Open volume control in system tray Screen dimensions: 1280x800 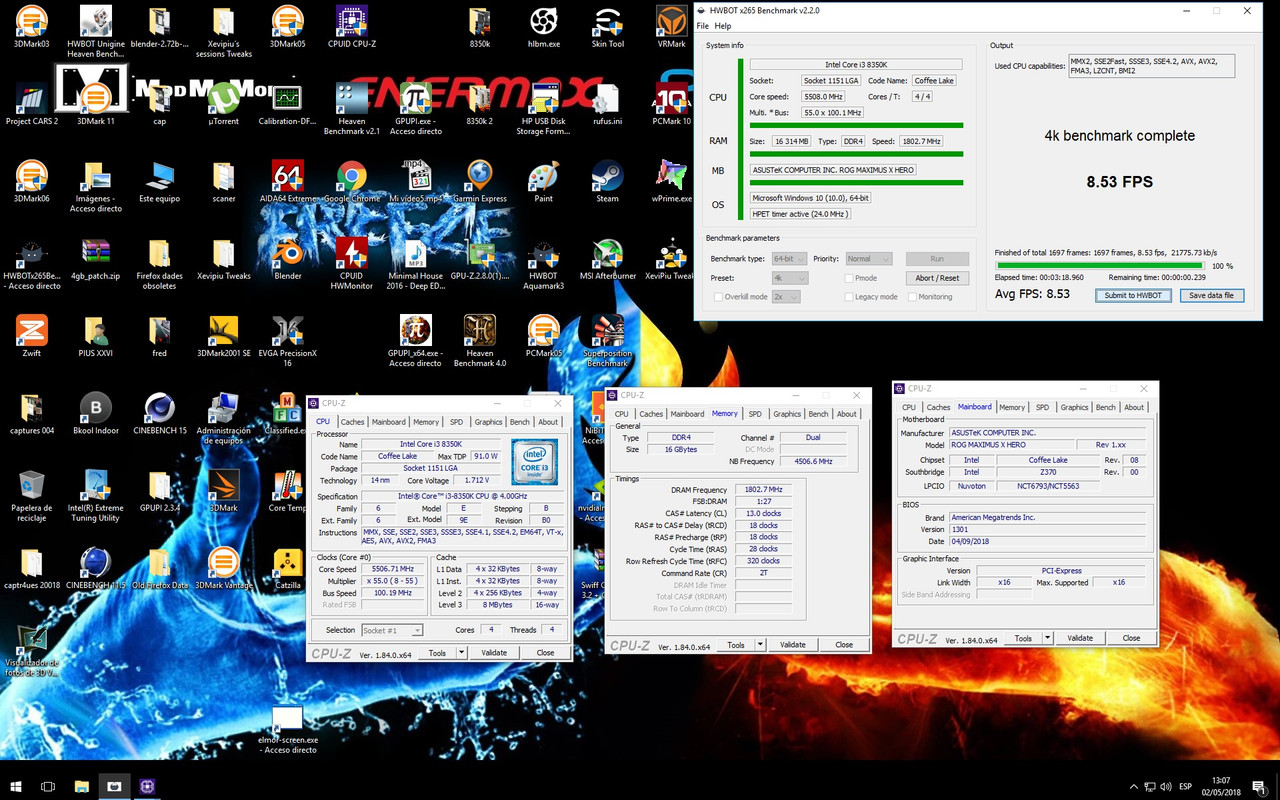1165,787
